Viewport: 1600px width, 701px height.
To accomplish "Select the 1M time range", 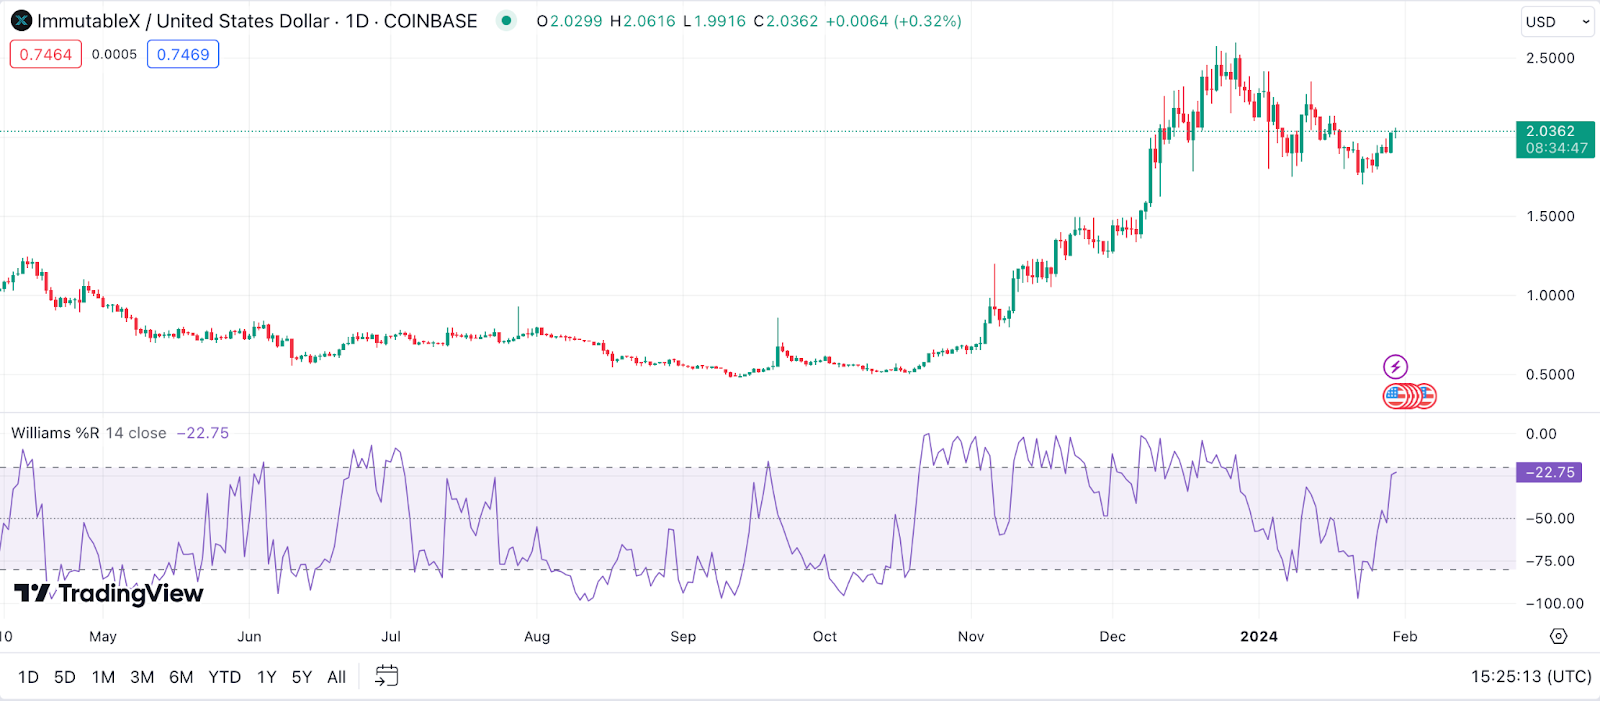I will point(103,677).
